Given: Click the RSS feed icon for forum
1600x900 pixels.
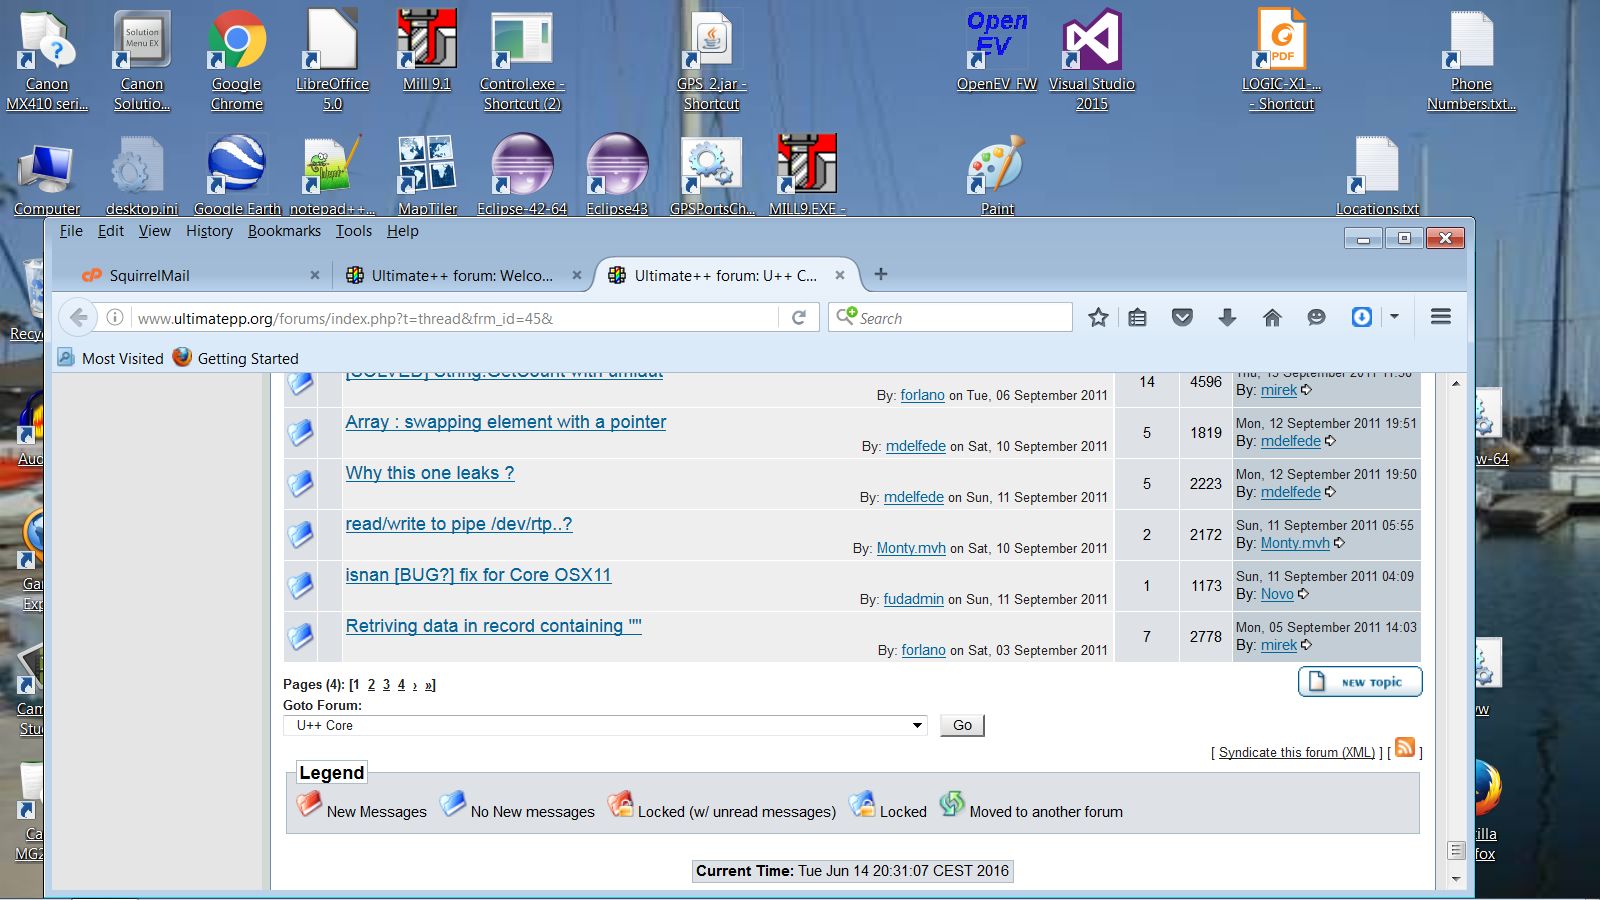Looking at the screenshot, I should coord(1405,748).
